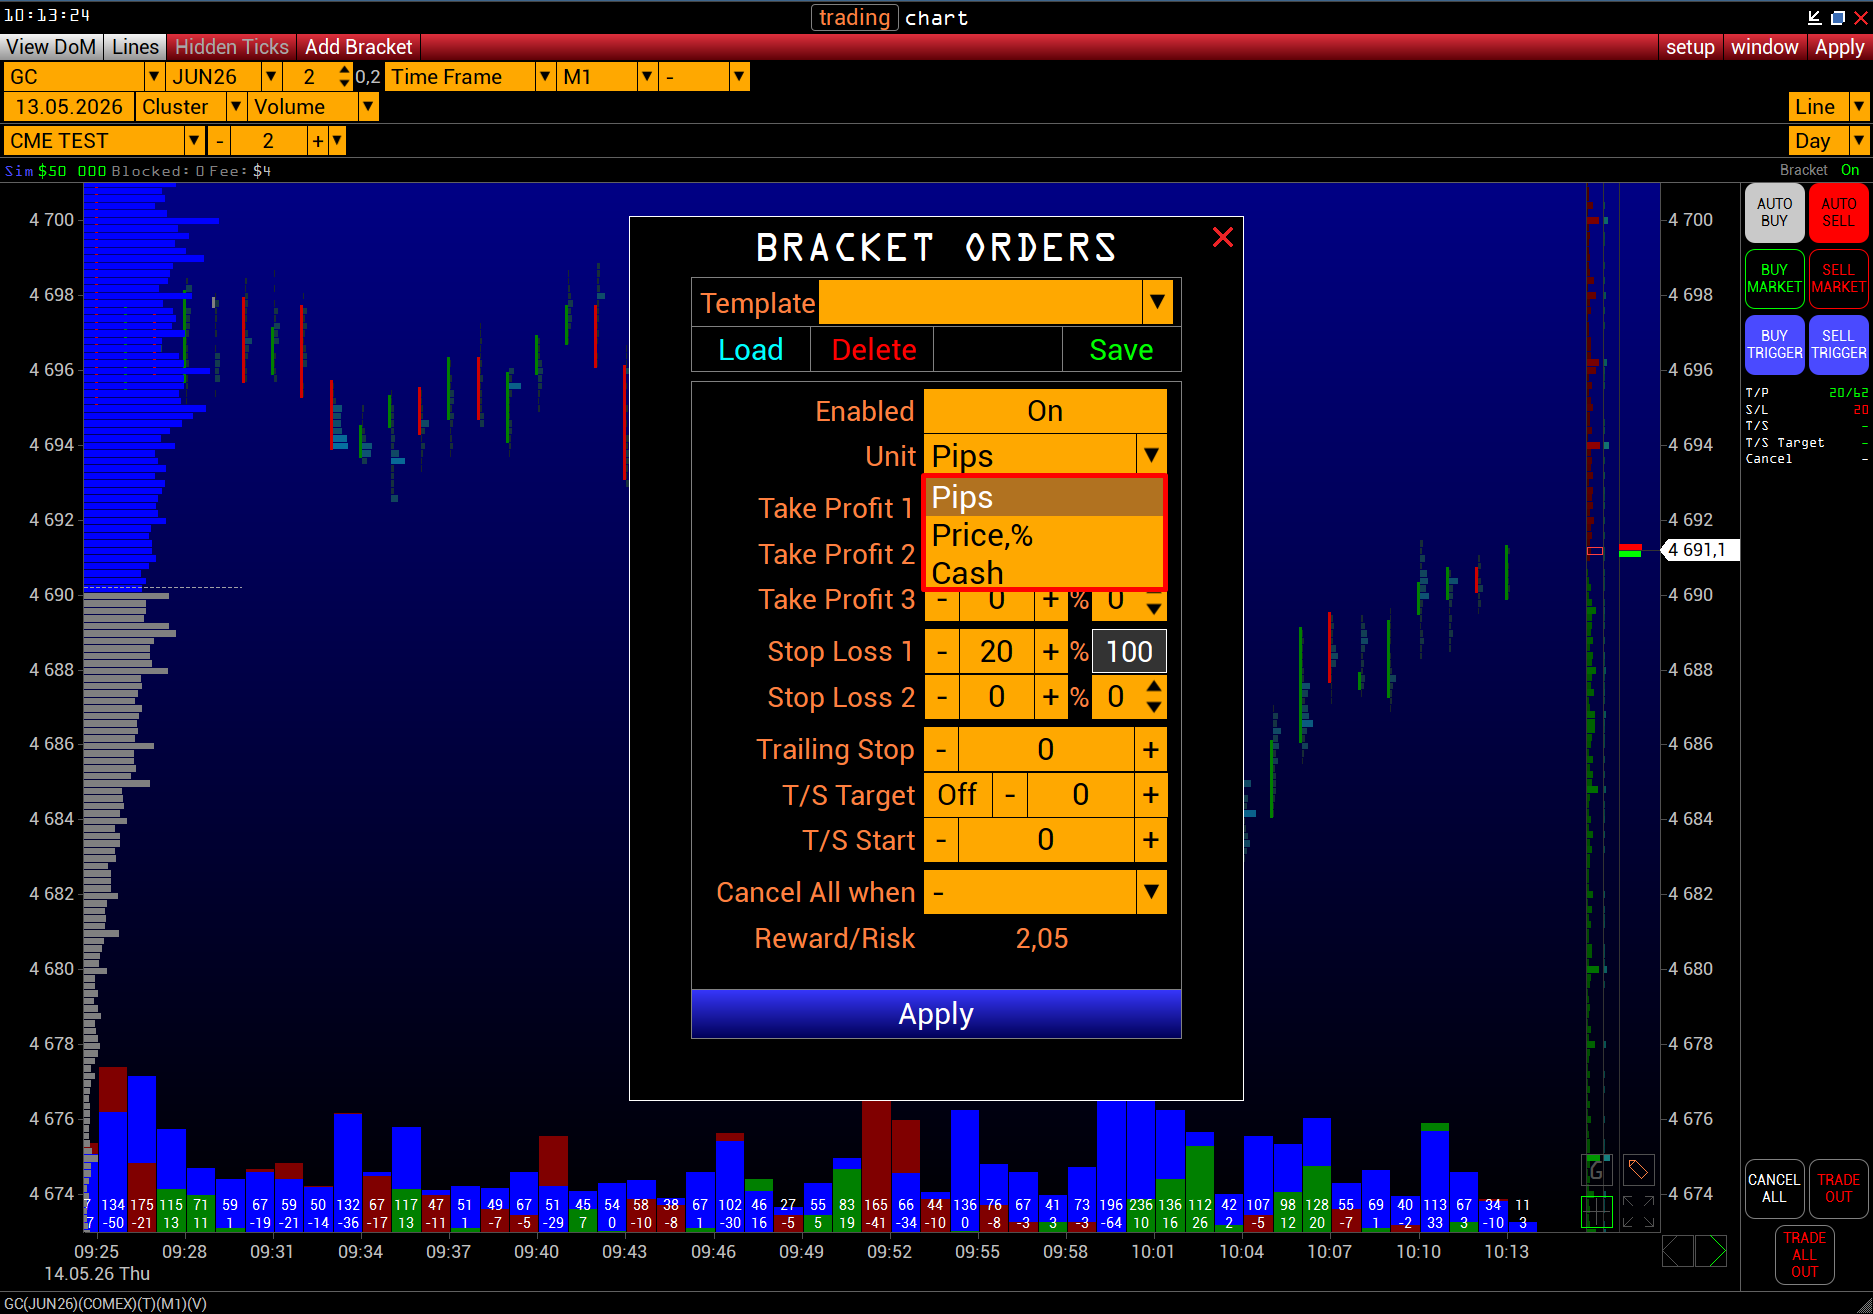Toggle AUTO BUY button
Image resolution: width=1873 pixels, height=1314 pixels.
pyautogui.click(x=1774, y=212)
